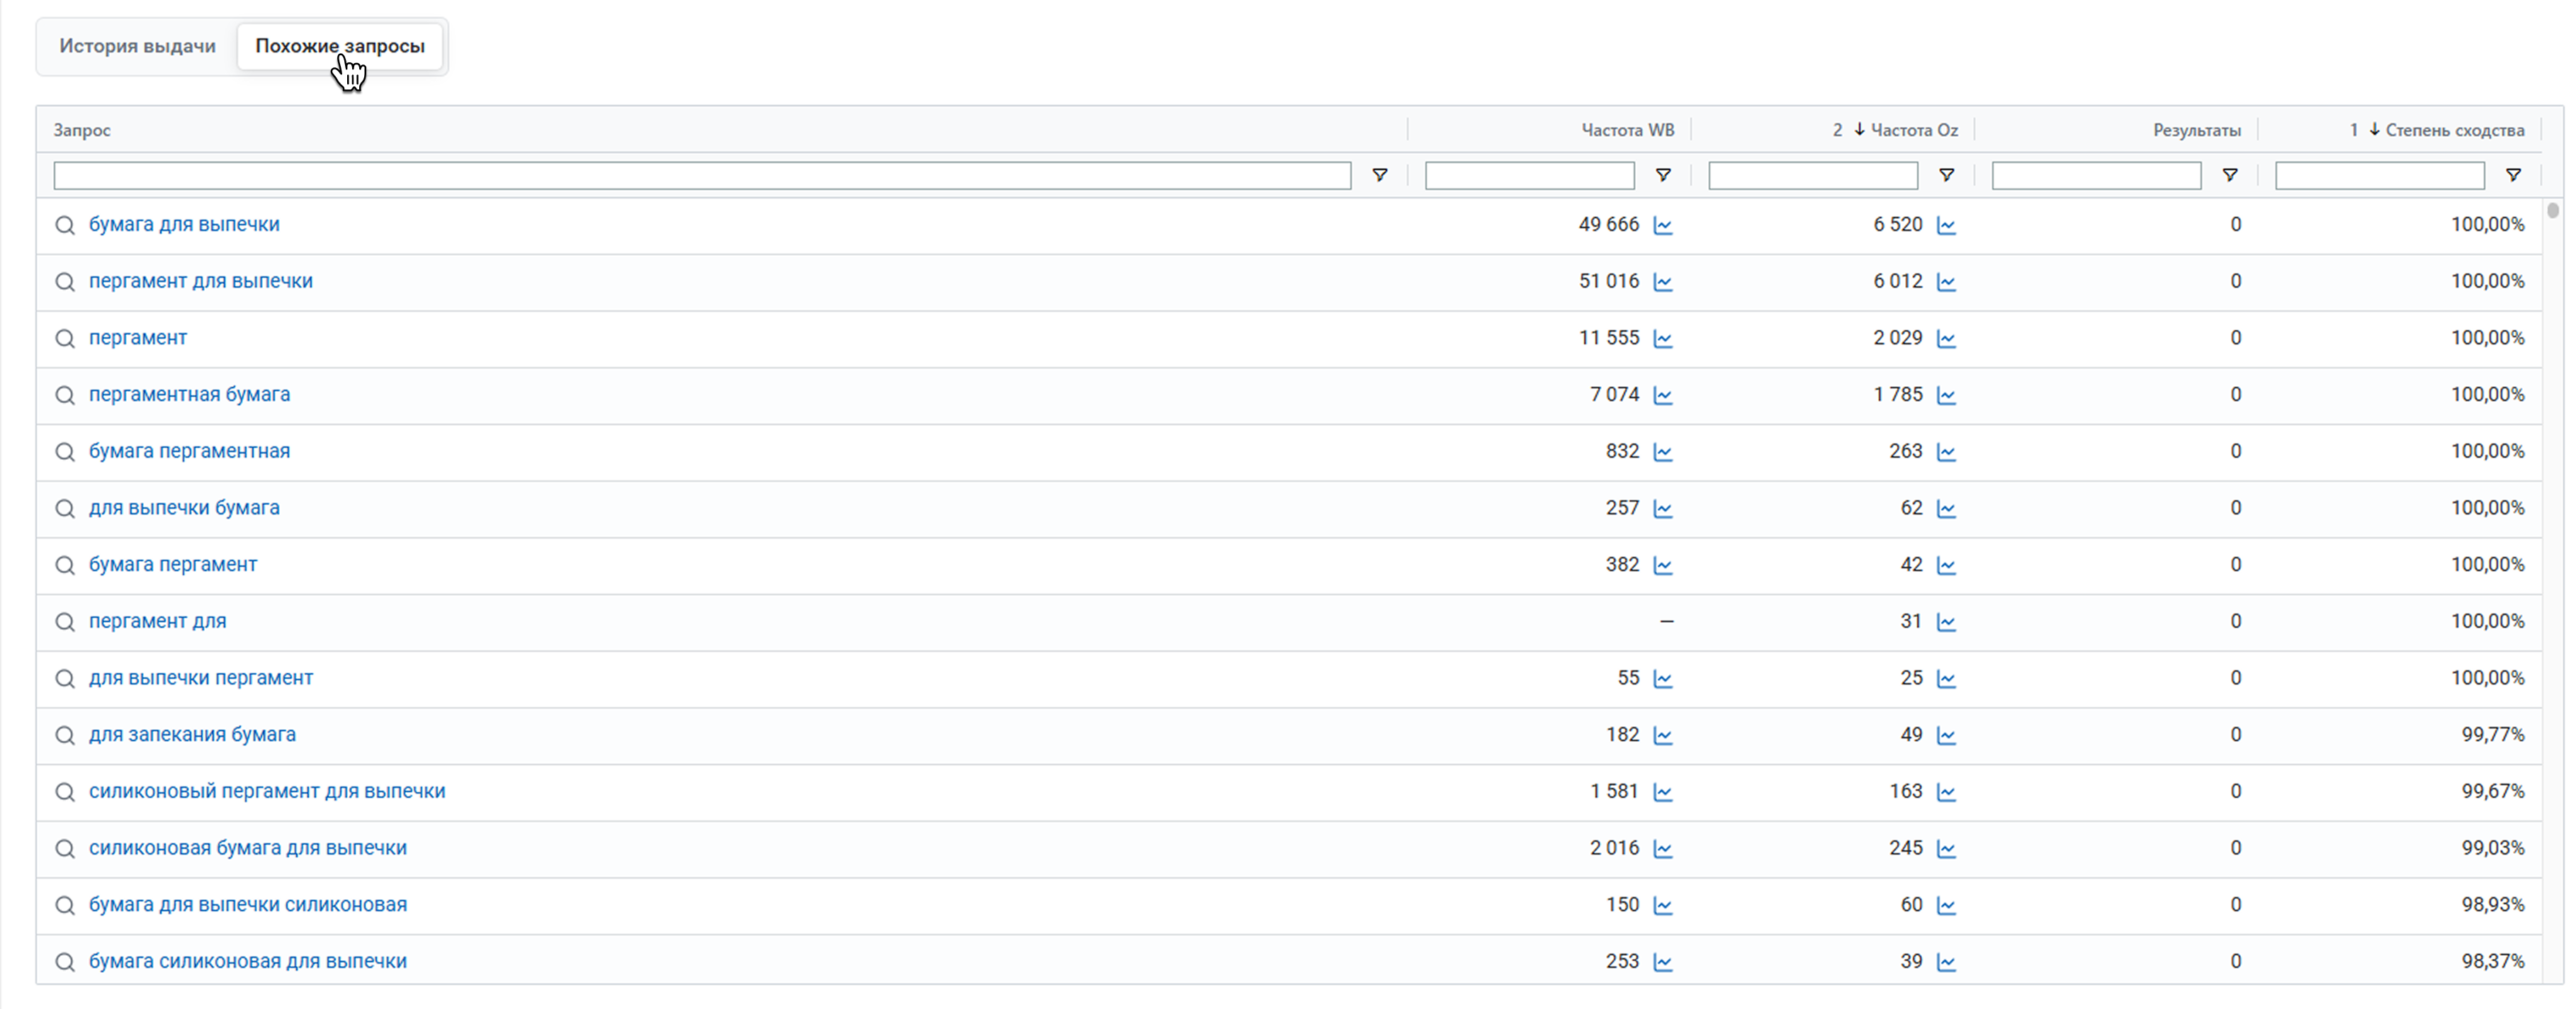Open filter menu for Результаты column
Screen dimensions: 2576x1009
(2229, 175)
